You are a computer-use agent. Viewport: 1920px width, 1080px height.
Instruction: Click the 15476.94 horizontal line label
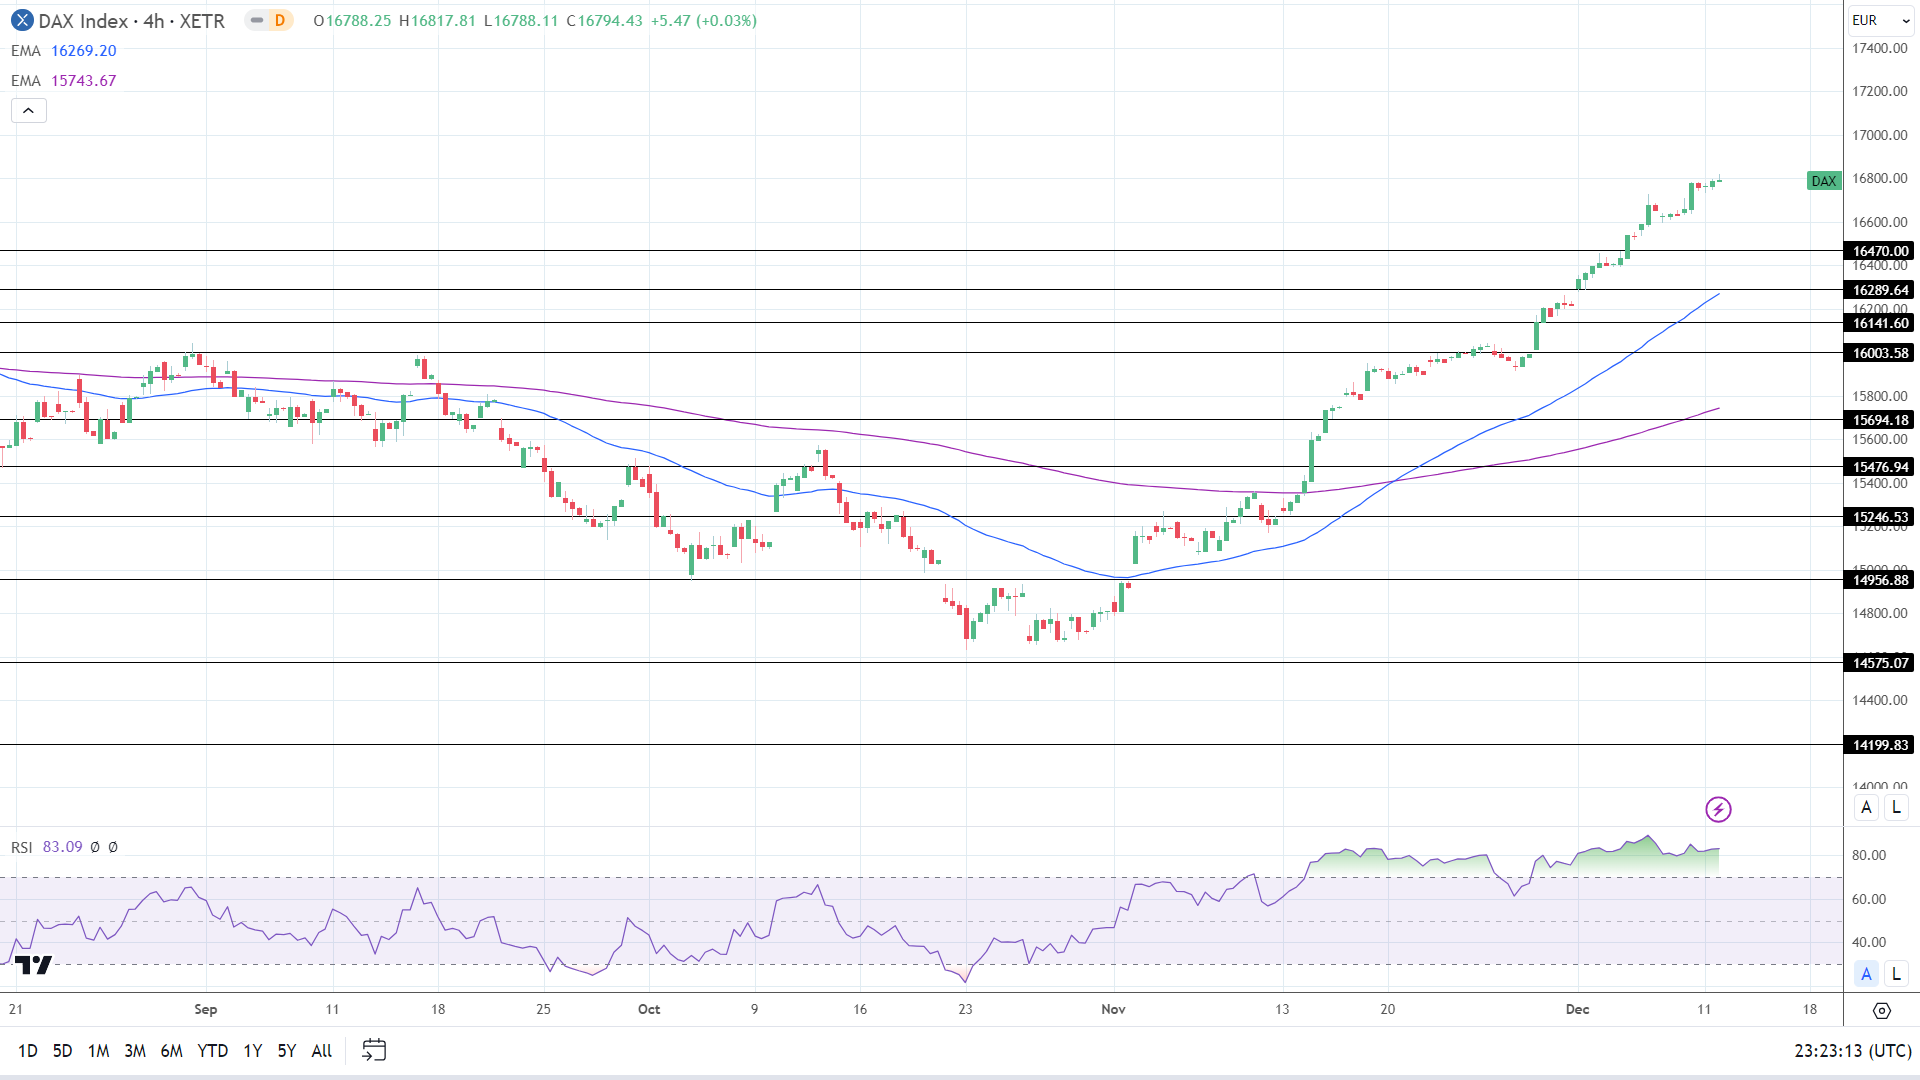point(1880,467)
